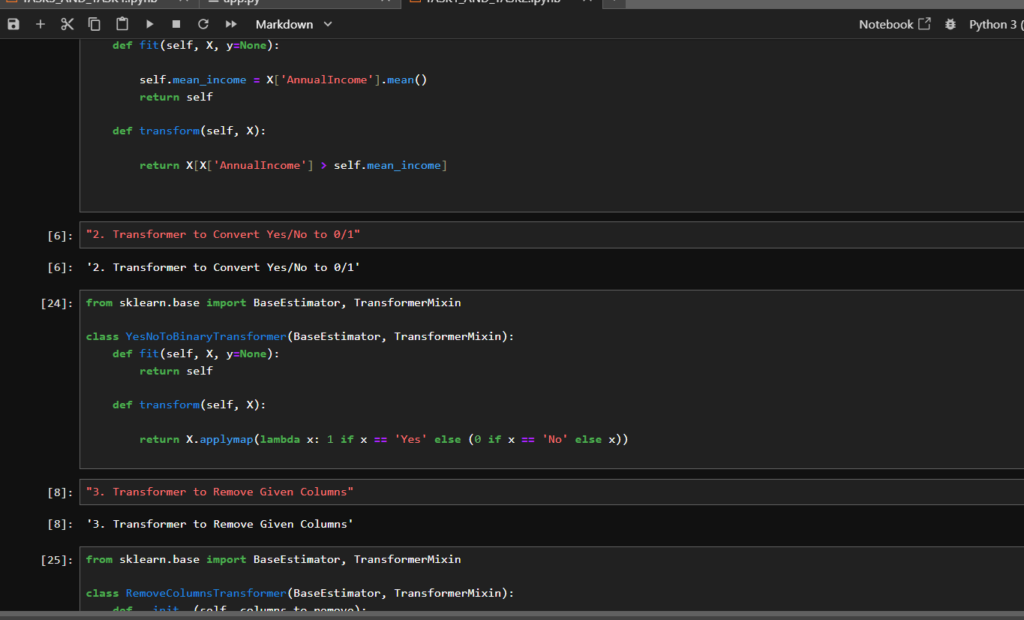Enable the debugger with the bug icon
This screenshot has width=1024, height=620.
pyautogui.click(x=950, y=24)
